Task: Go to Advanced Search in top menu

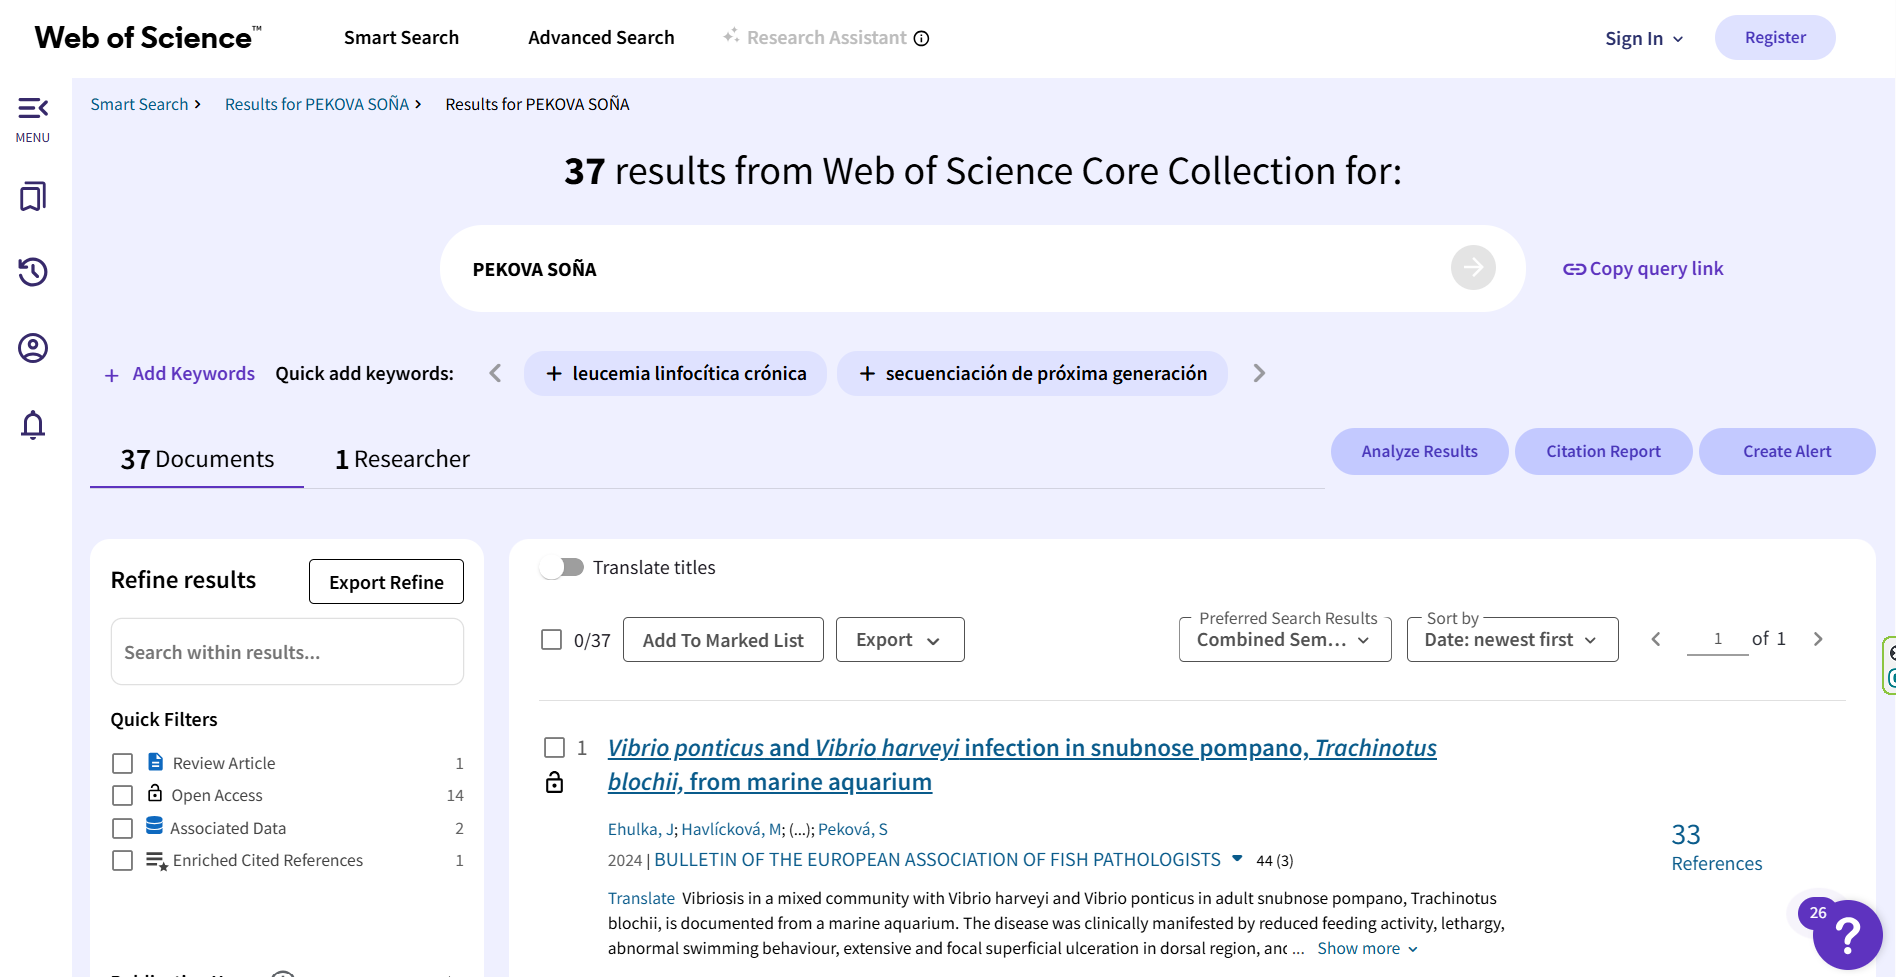Action: click(x=601, y=38)
